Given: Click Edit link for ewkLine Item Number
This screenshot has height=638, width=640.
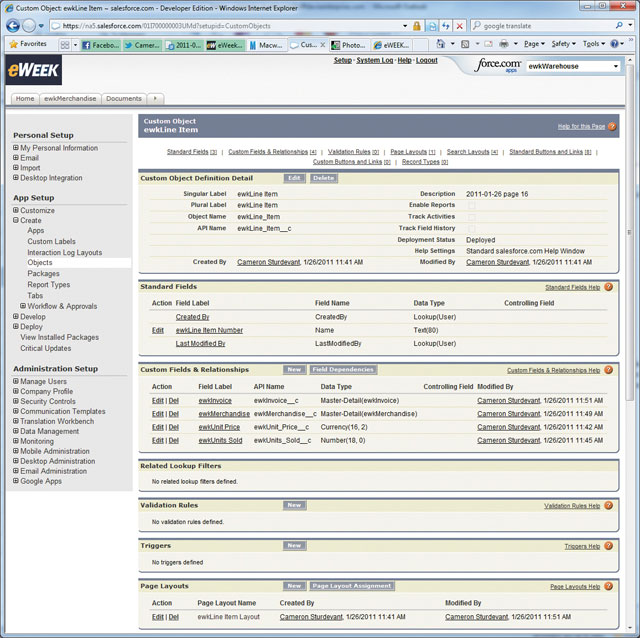Looking at the screenshot, I should point(158,330).
